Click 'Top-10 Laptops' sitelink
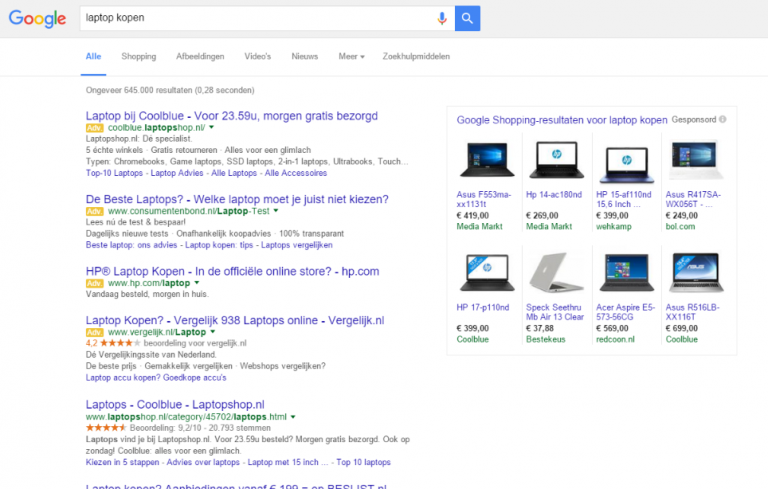 pos(114,173)
